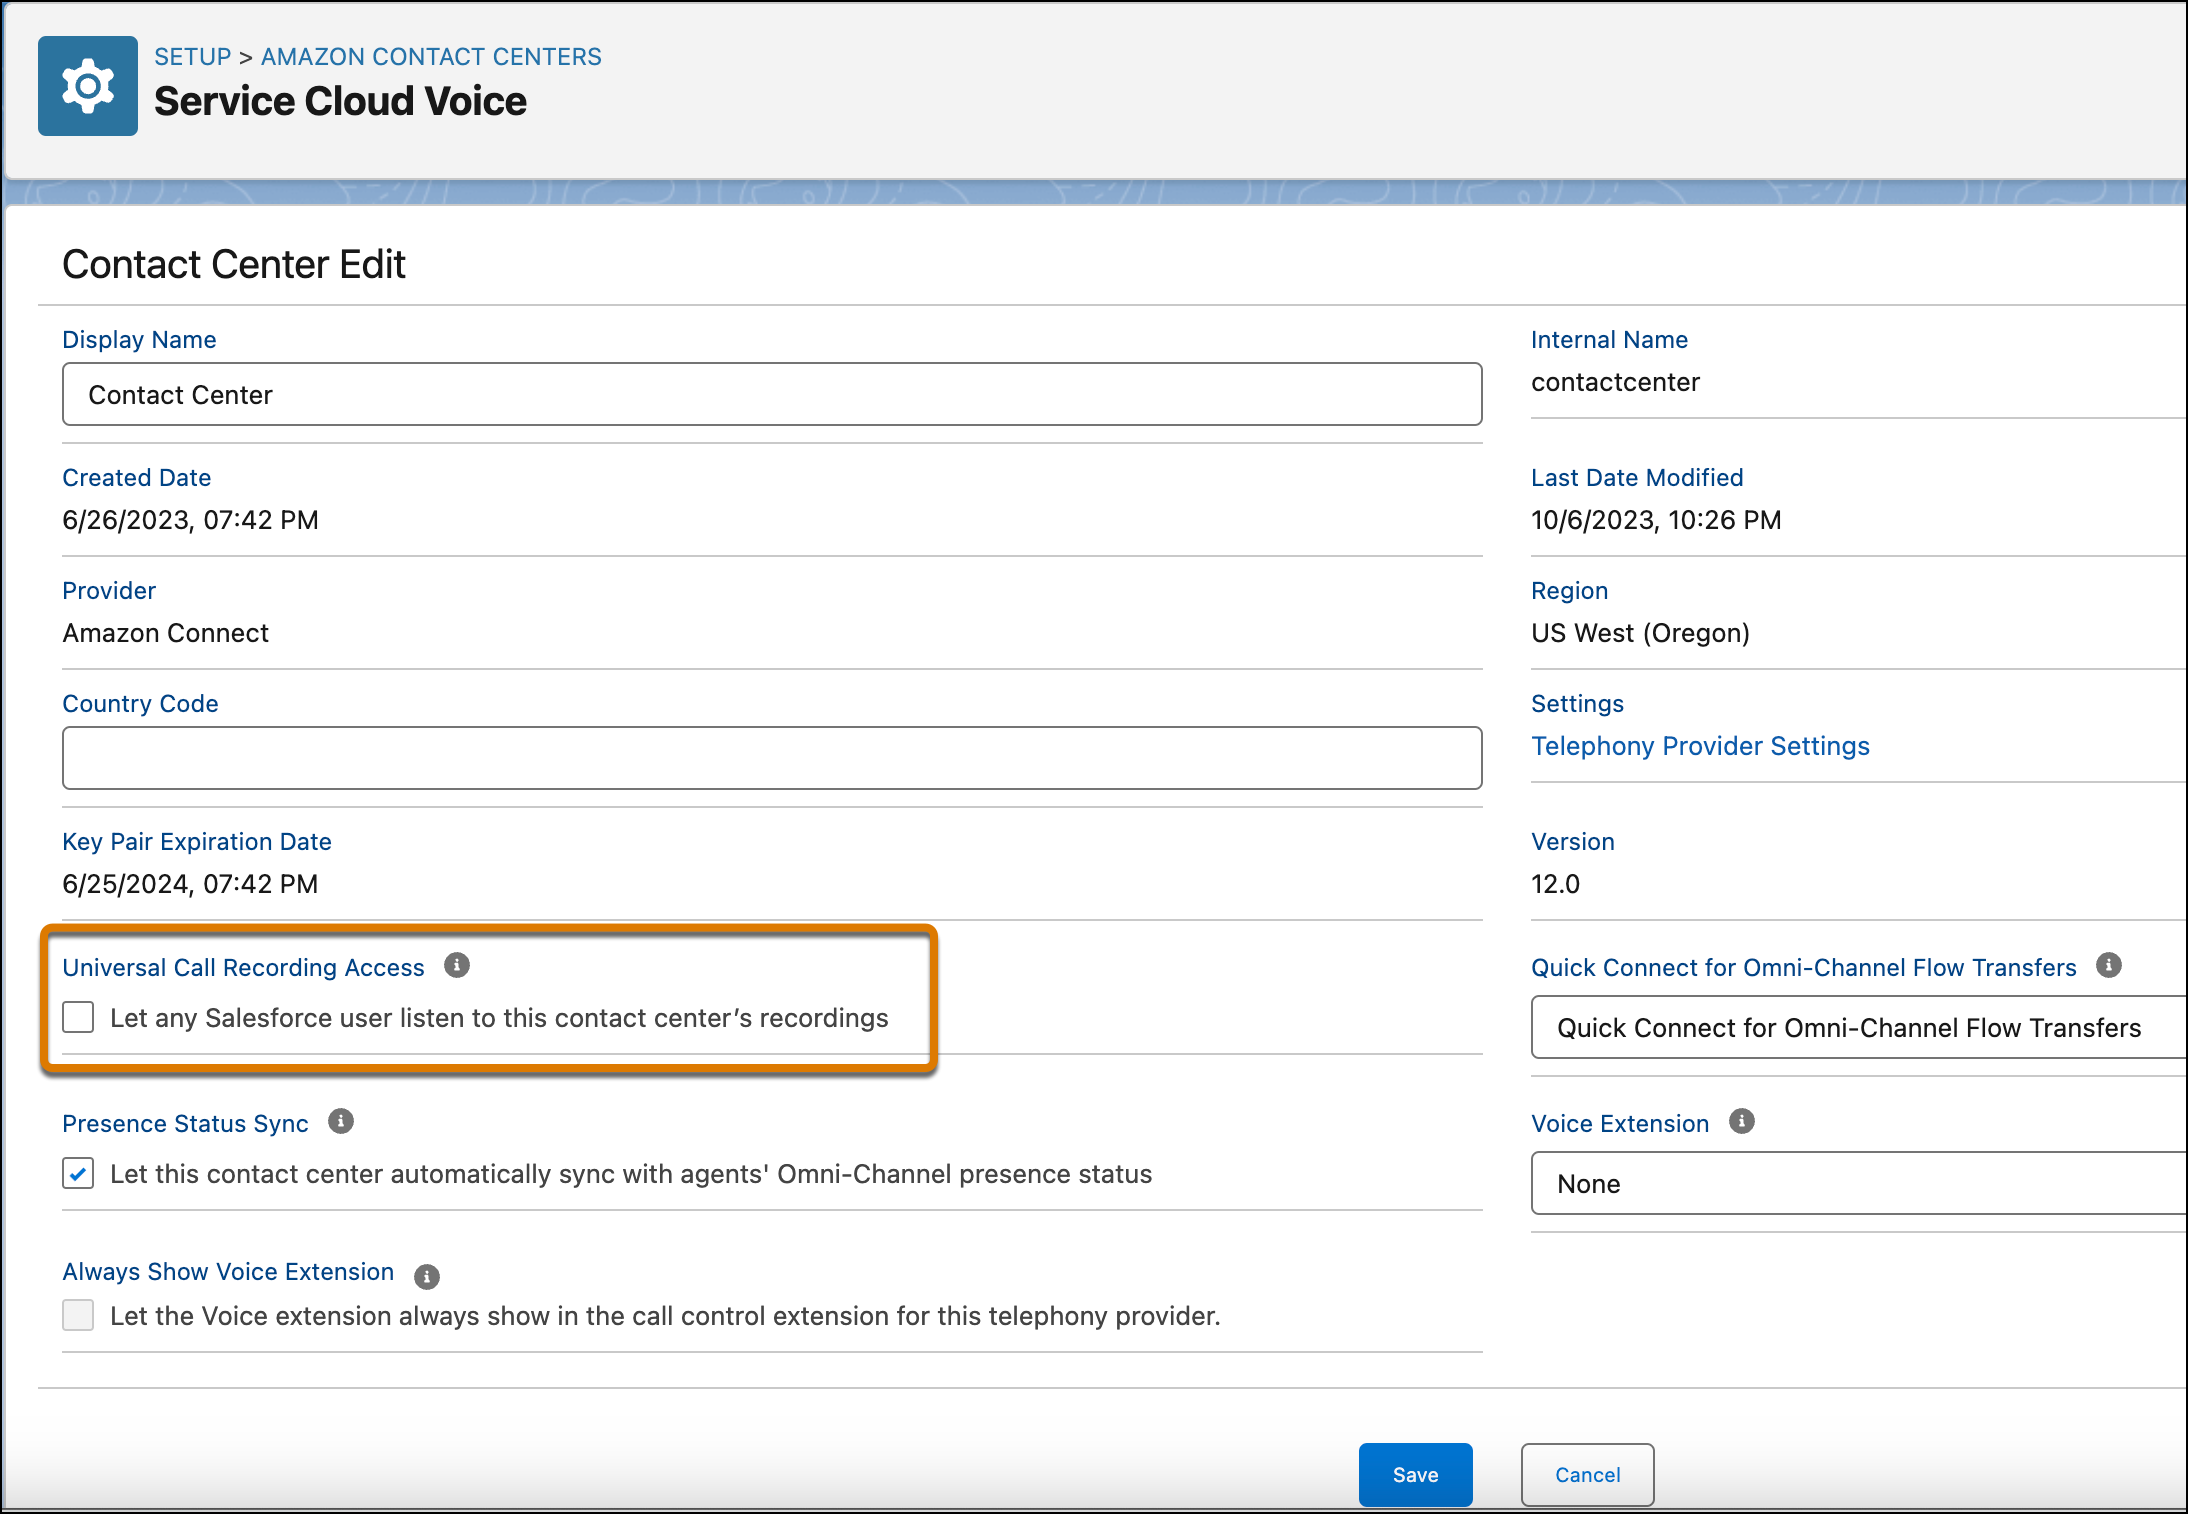Click the Setup gear icon
The image size is (2188, 1514).
click(88, 86)
